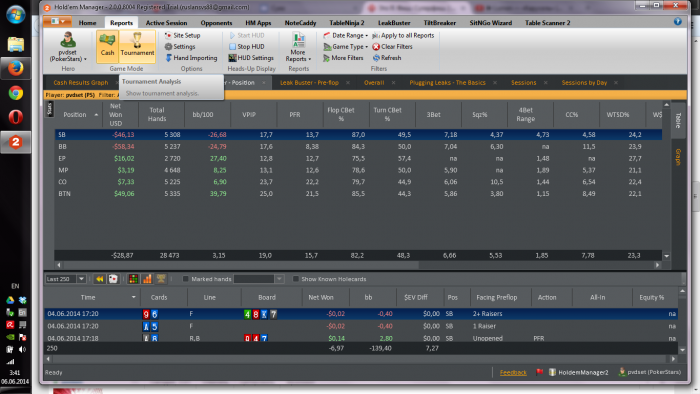Screen dimensions: 700x394
Task: Click position table scroll down arrow
Action: (667, 256)
